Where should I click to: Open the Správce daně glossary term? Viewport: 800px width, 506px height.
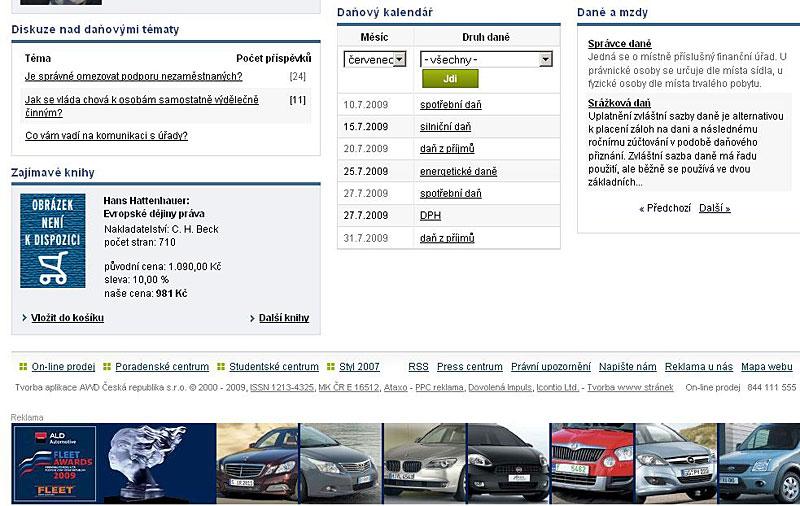click(x=619, y=43)
